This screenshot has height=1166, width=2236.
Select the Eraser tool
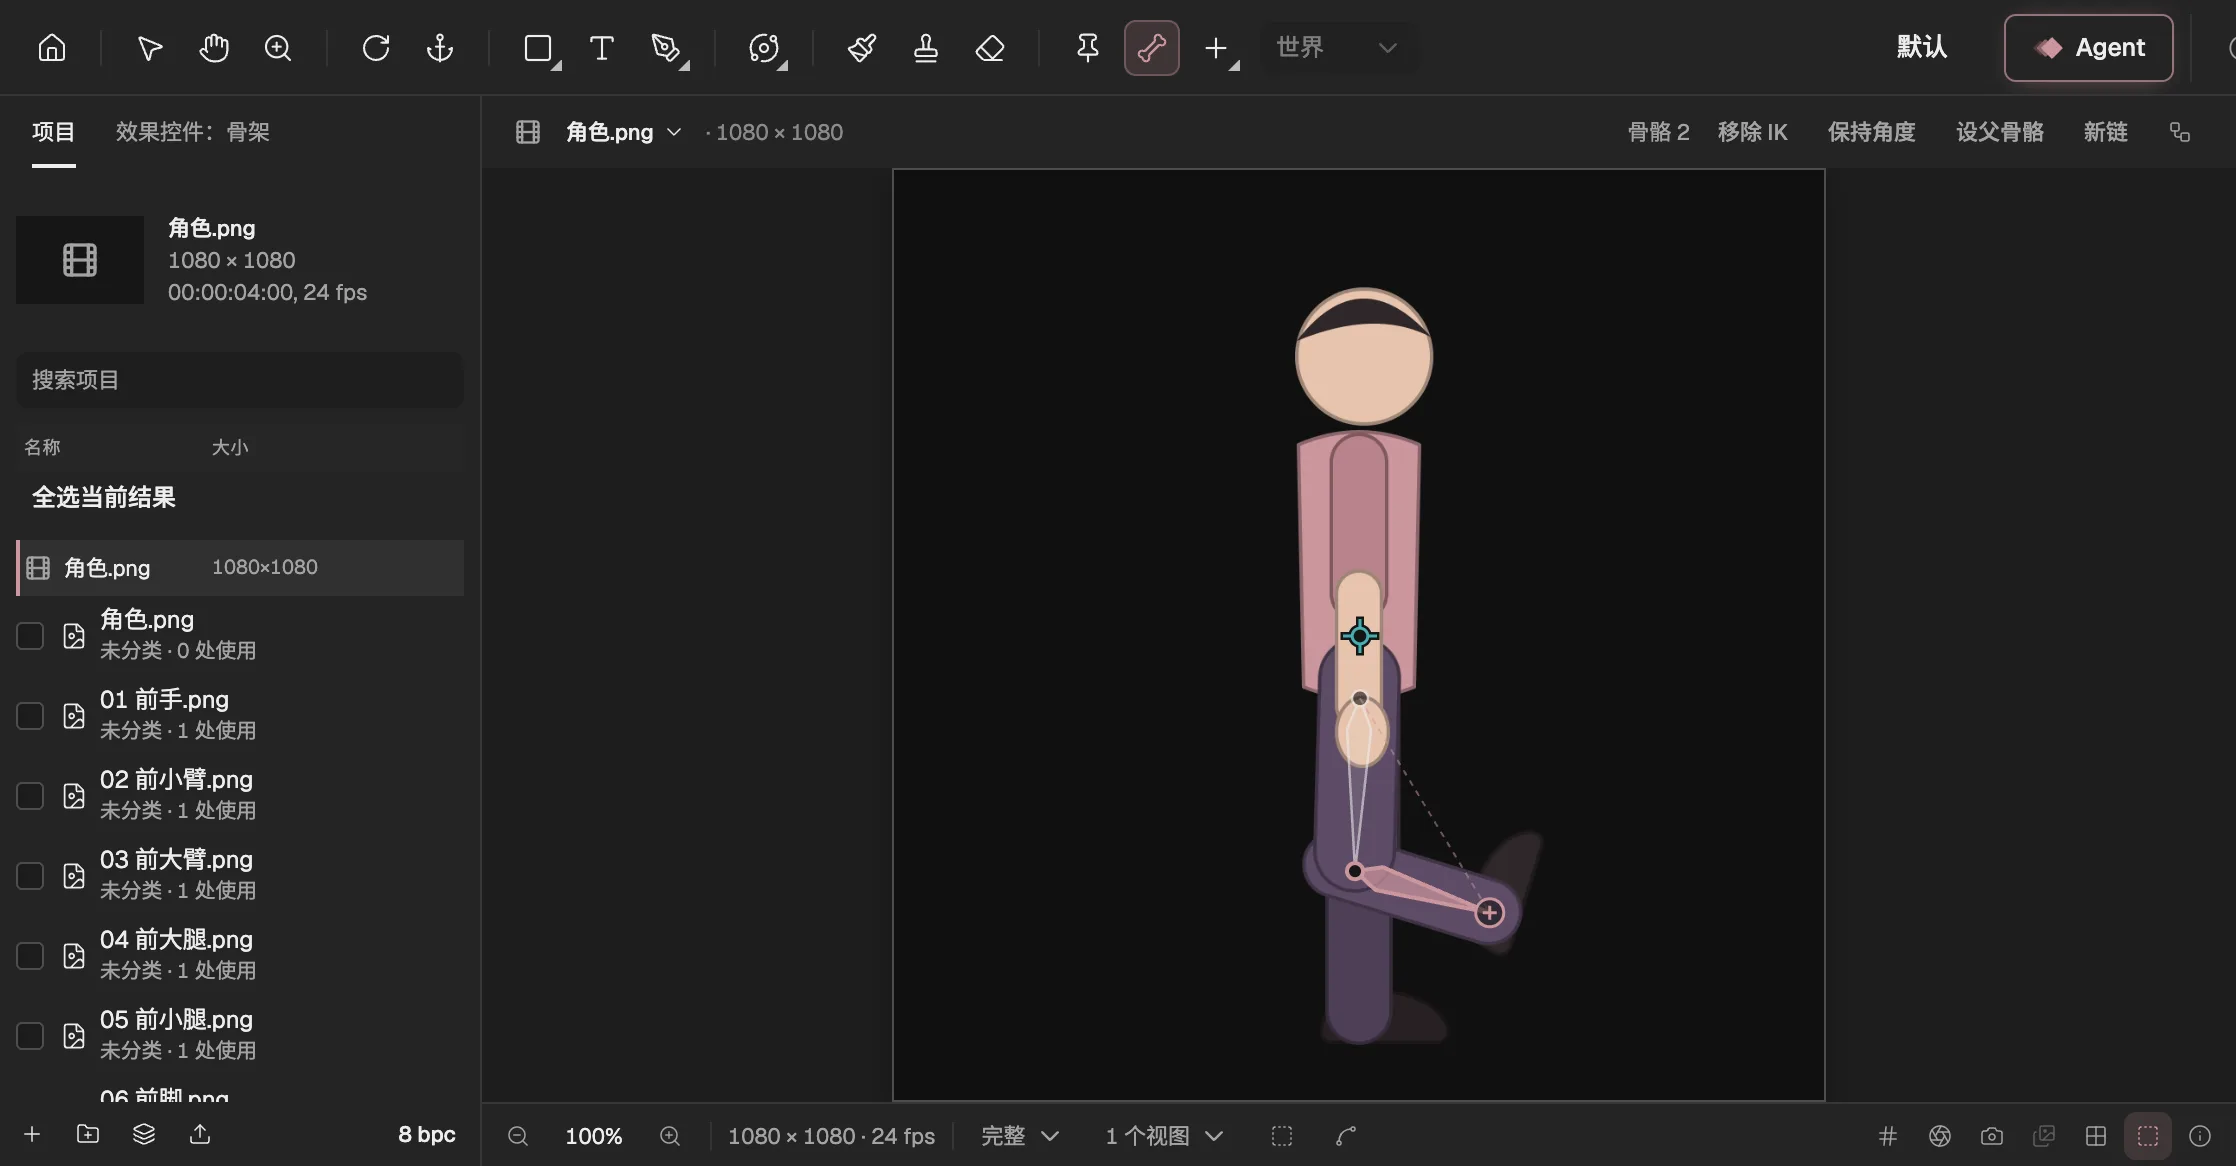click(x=990, y=47)
